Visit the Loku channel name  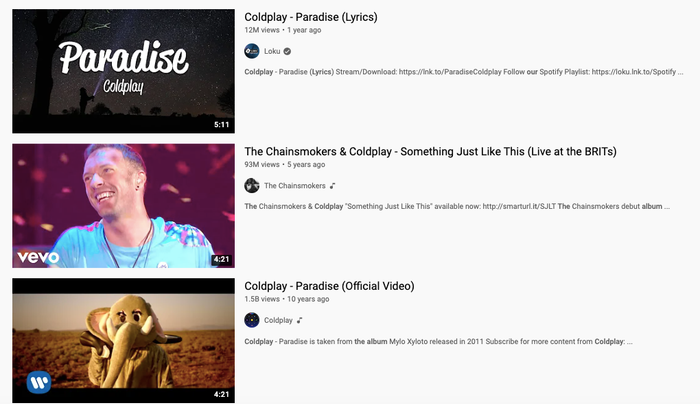[x=272, y=51]
